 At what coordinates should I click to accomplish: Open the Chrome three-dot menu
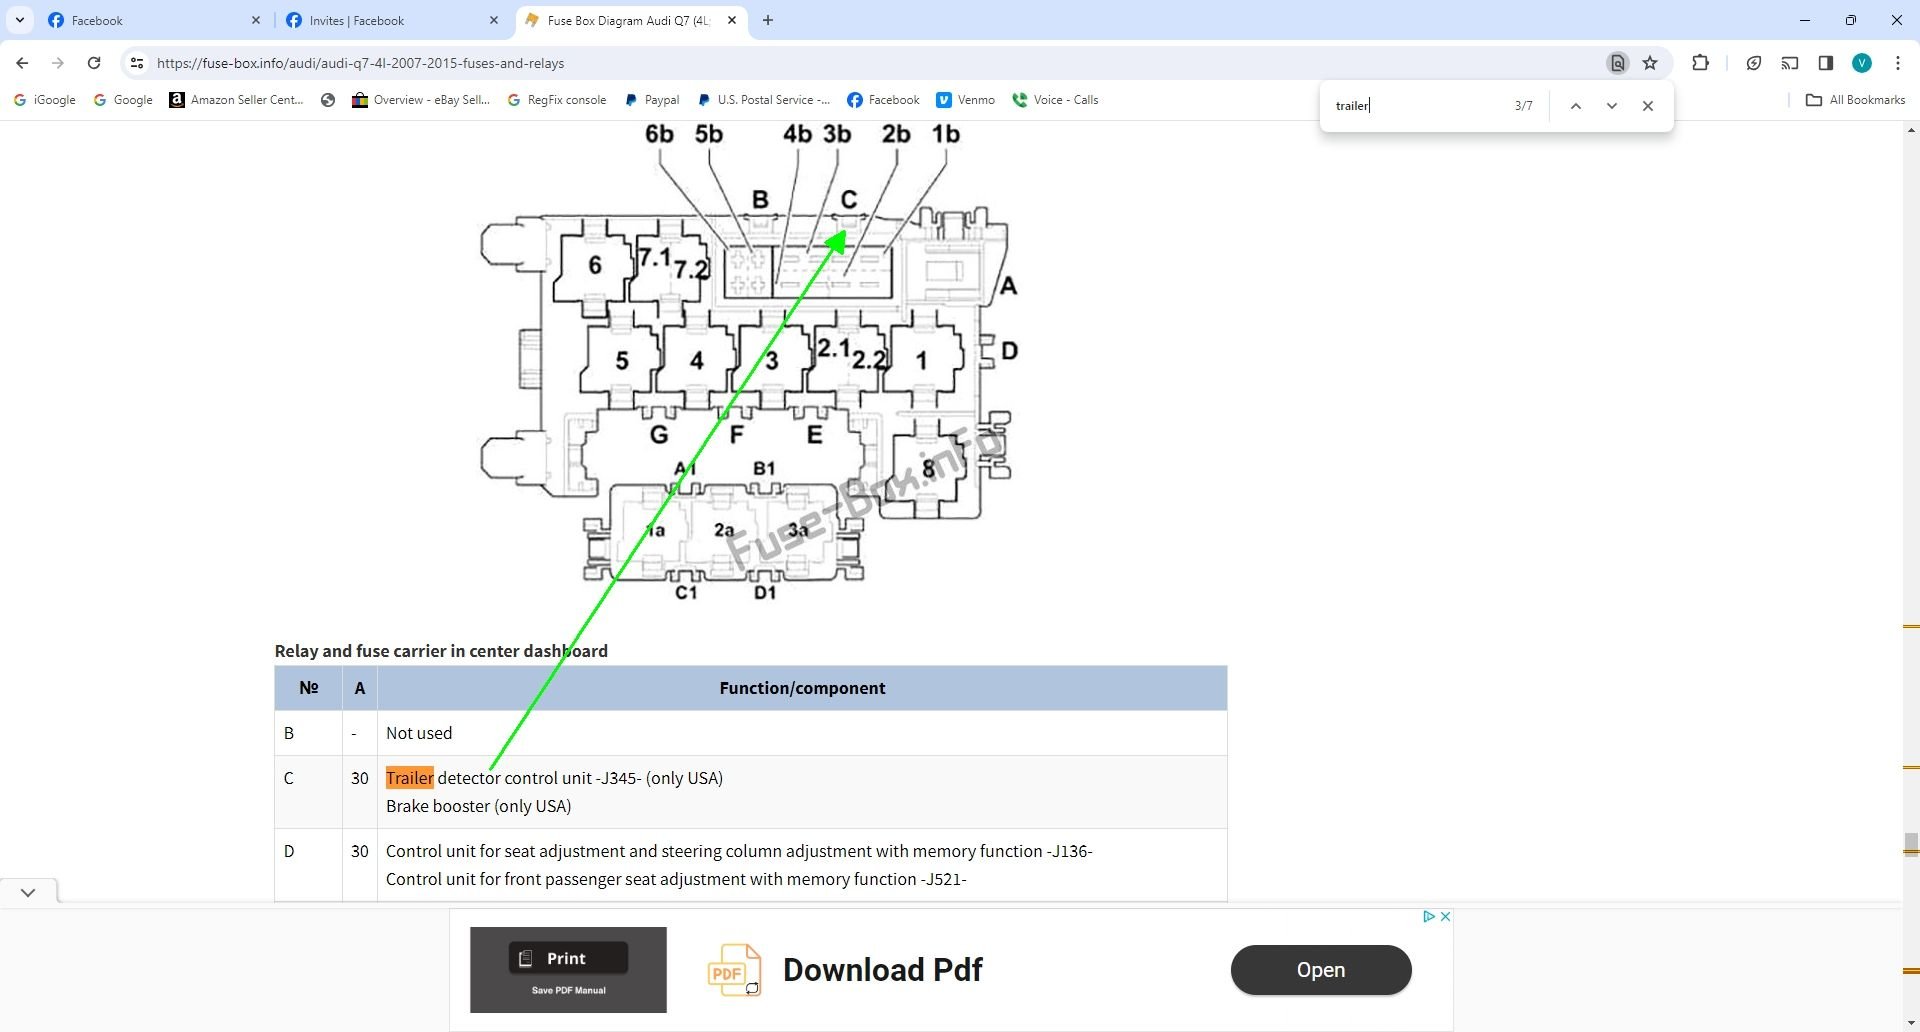[x=1897, y=63]
